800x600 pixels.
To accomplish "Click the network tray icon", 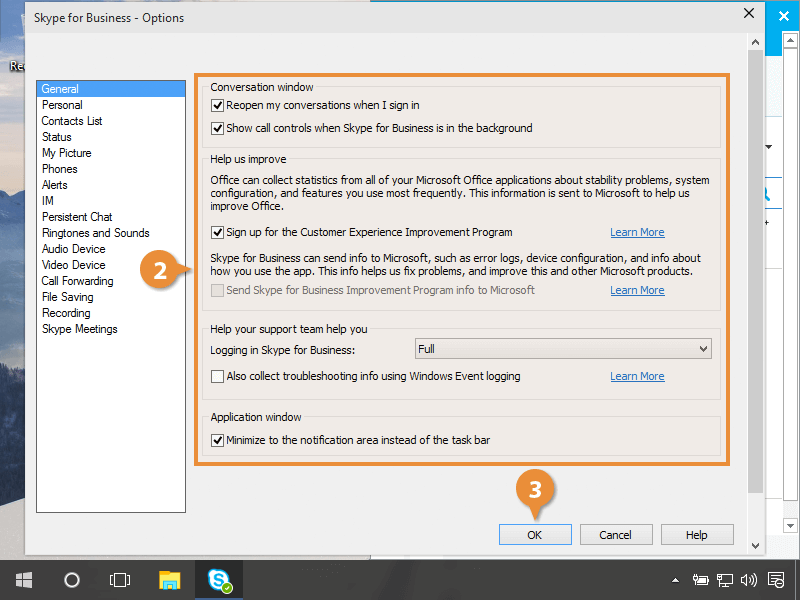I will click(725, 580).
